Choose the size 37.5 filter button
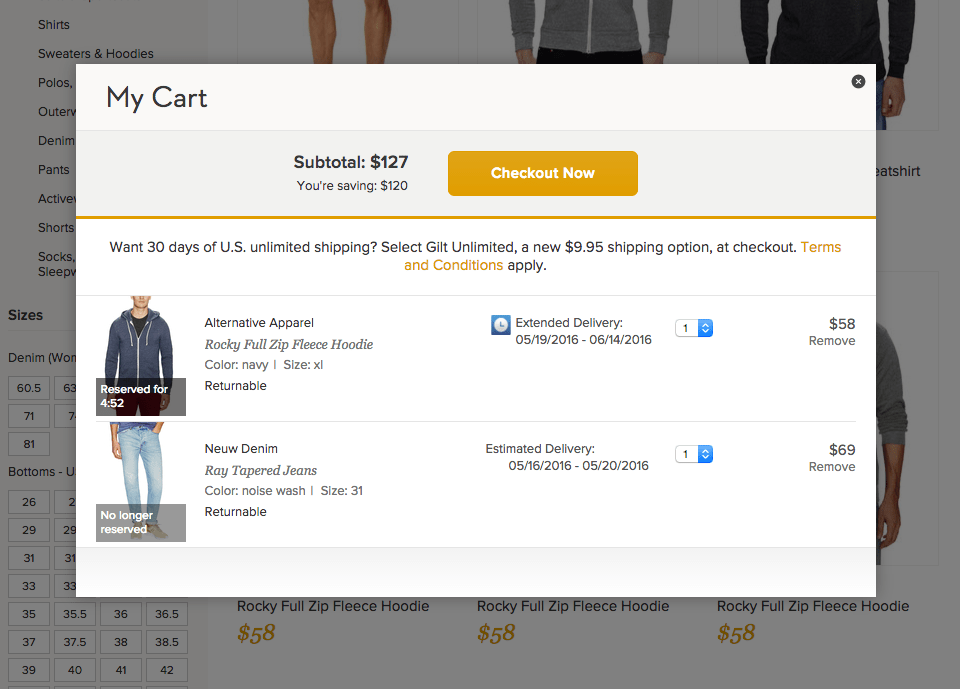 pos(75,642)
